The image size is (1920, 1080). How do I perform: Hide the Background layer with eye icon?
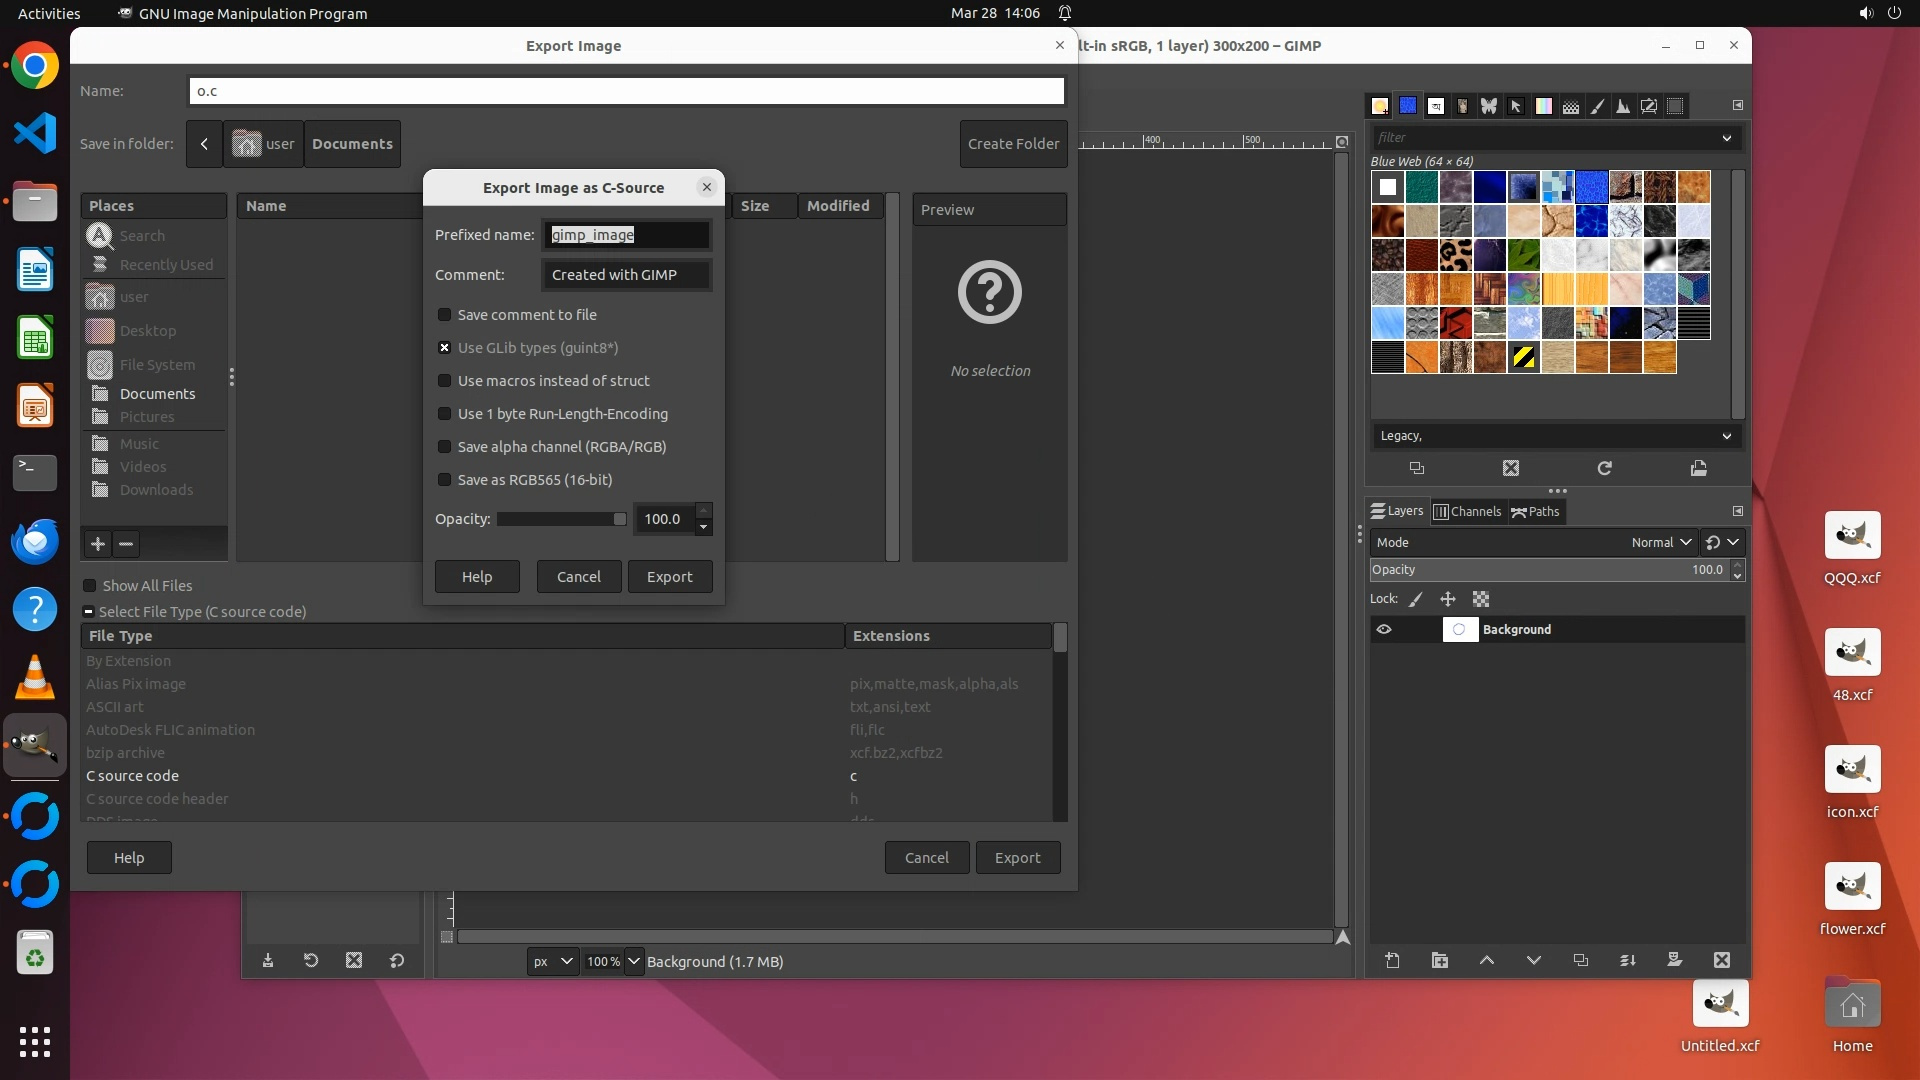1384,629
